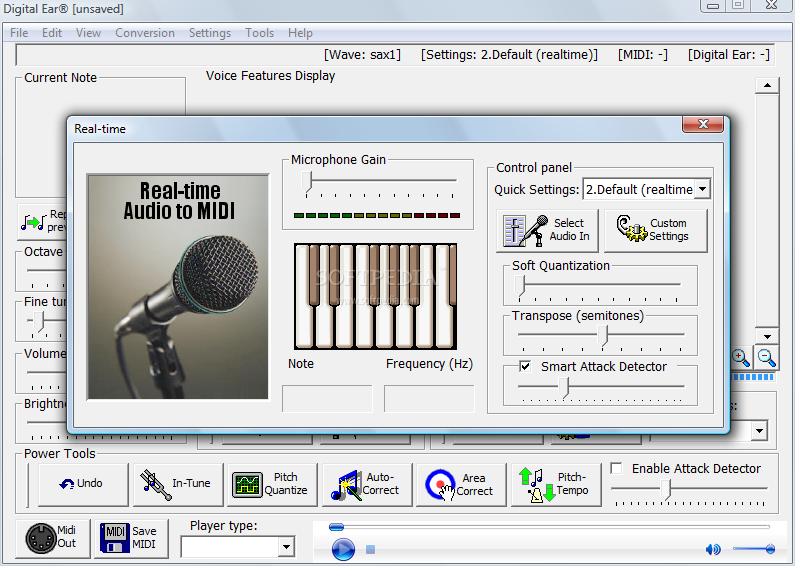Image resolution: width=795 pixels, height=566 pixels.
Task: Open Select Audio In mixer
Action: tap(547, 230)
